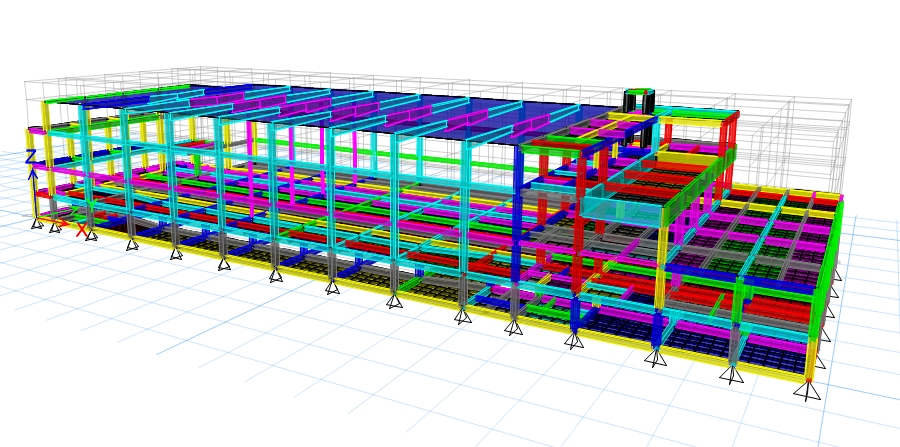The height and width of the screenshot is (447, 900).
Task: Select the support symbol at the axis origin
Action: (37, 222)
